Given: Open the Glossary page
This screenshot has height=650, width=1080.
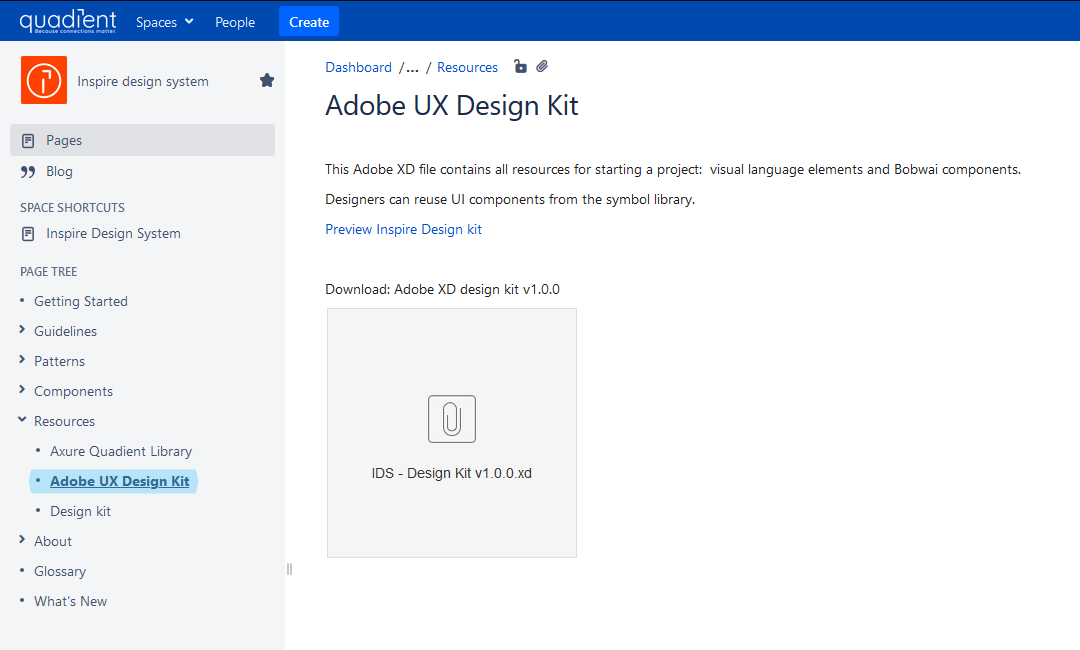Looking at the screenshot, I should coord(60,572).
